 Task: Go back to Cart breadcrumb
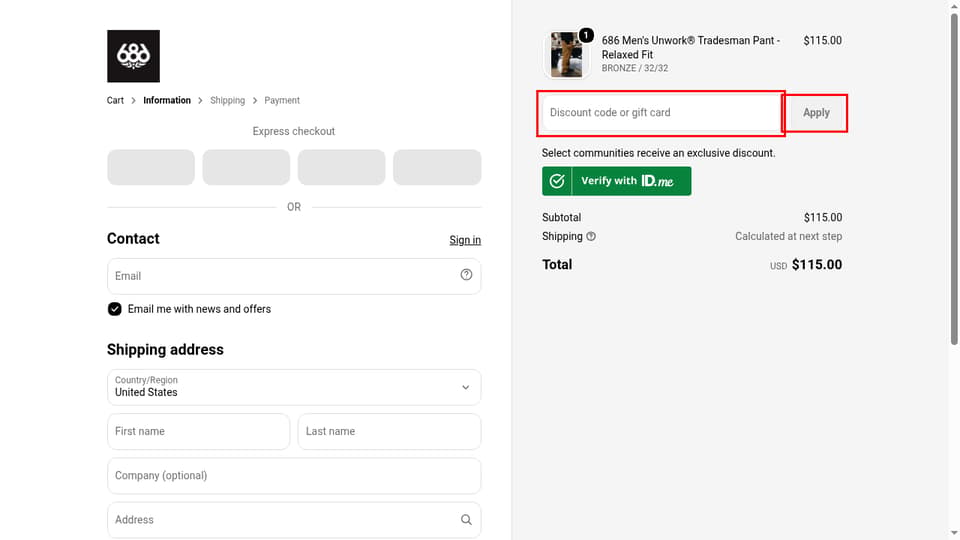pos(115,100)
